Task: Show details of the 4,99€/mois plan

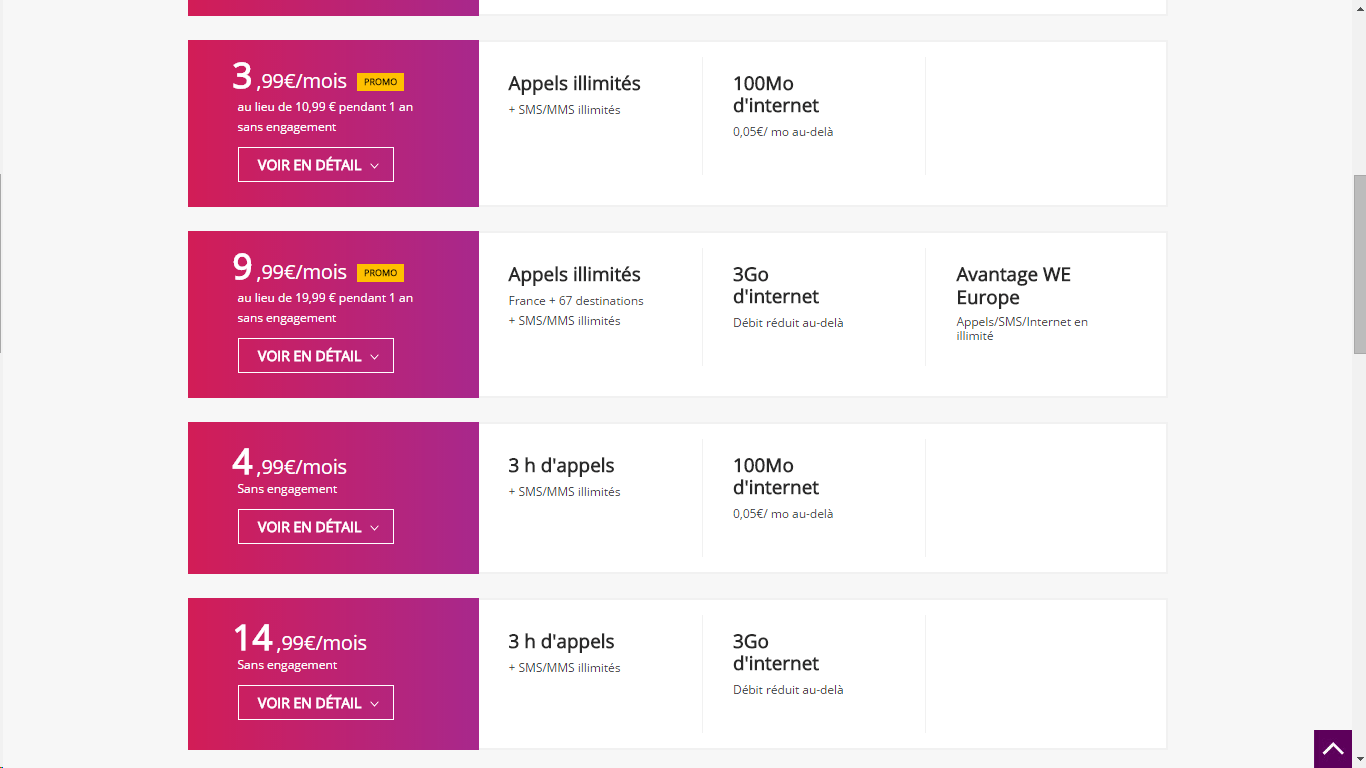Action: 315,527
